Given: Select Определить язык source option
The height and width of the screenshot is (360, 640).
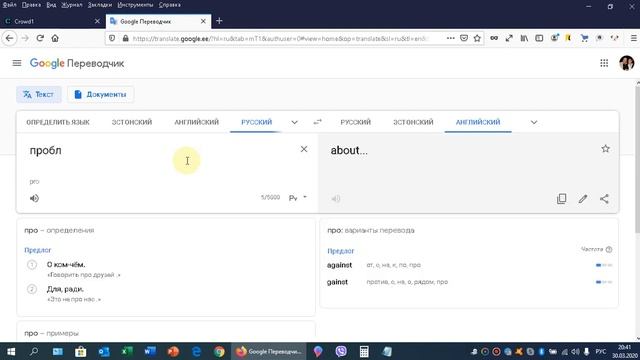Looking at the screenshot, I should click(x=58, y=122).
